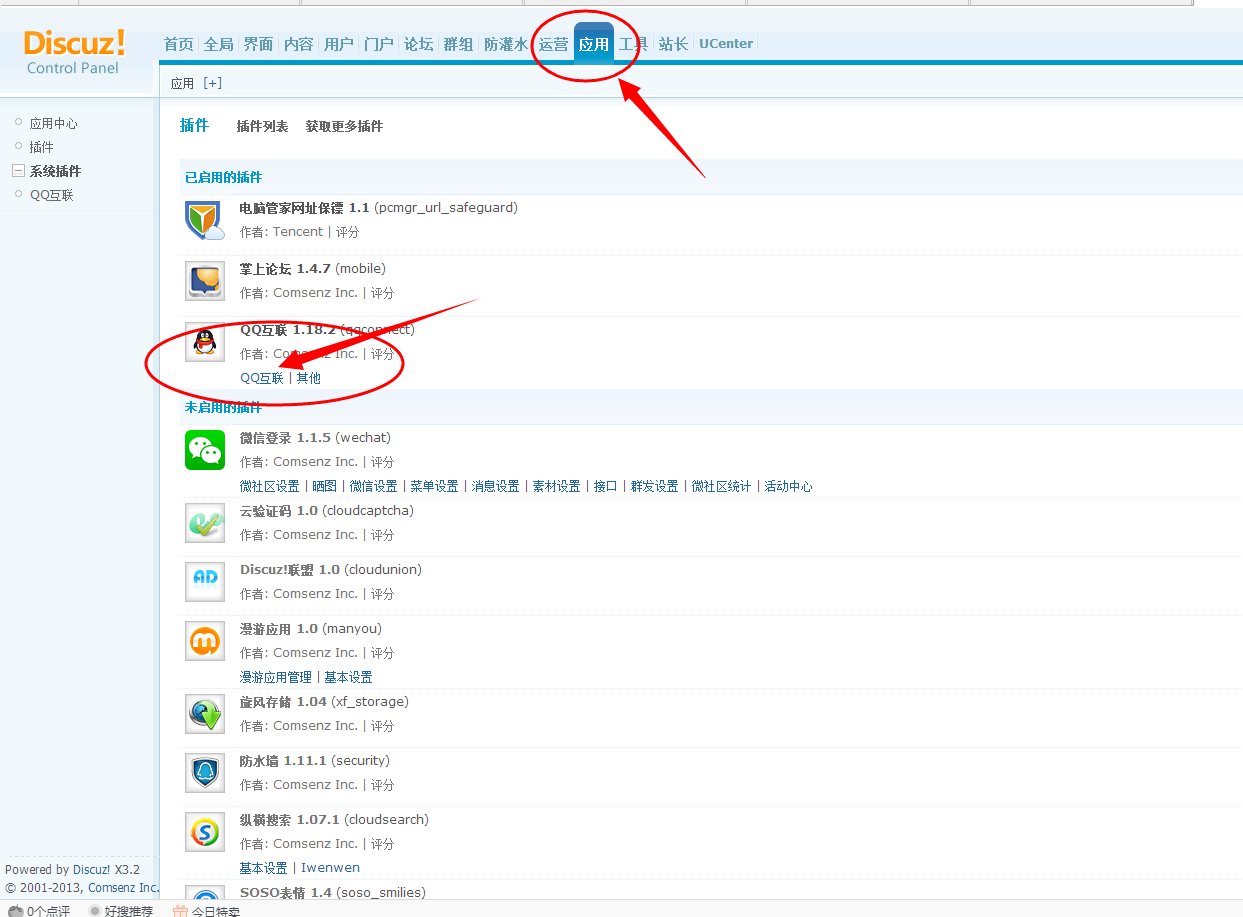Open 微社区统计 under 微信登录
The image size is (1243, 917).
point(721,486)
